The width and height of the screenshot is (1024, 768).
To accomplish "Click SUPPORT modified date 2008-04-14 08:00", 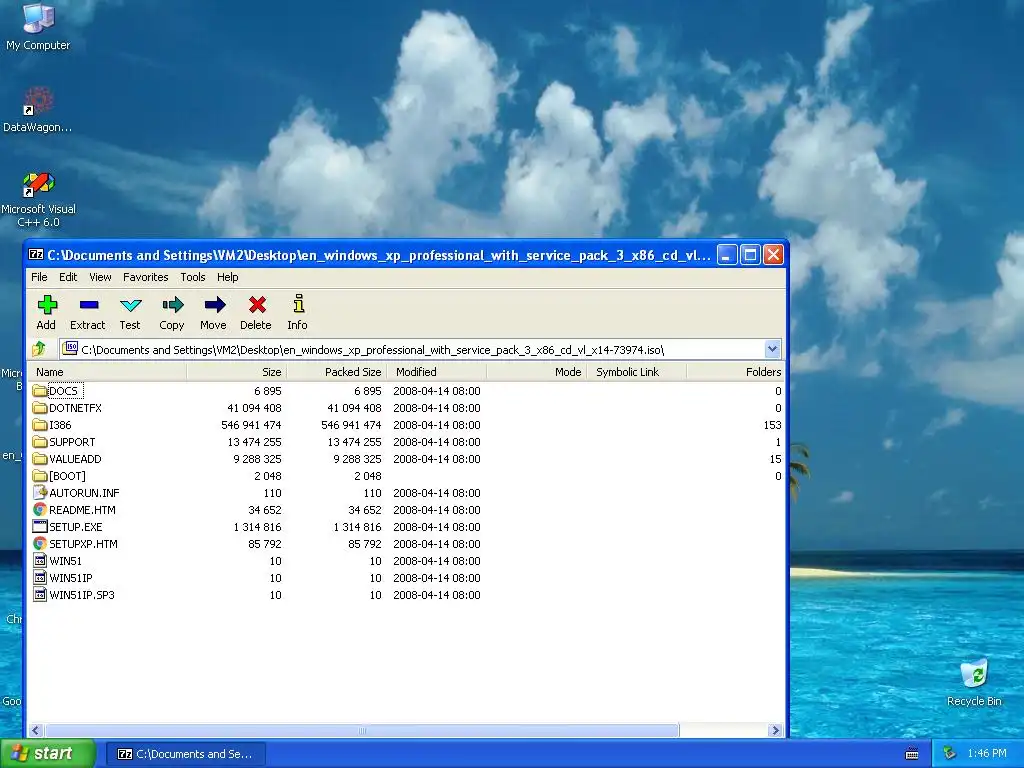I will tap(437, 441).
